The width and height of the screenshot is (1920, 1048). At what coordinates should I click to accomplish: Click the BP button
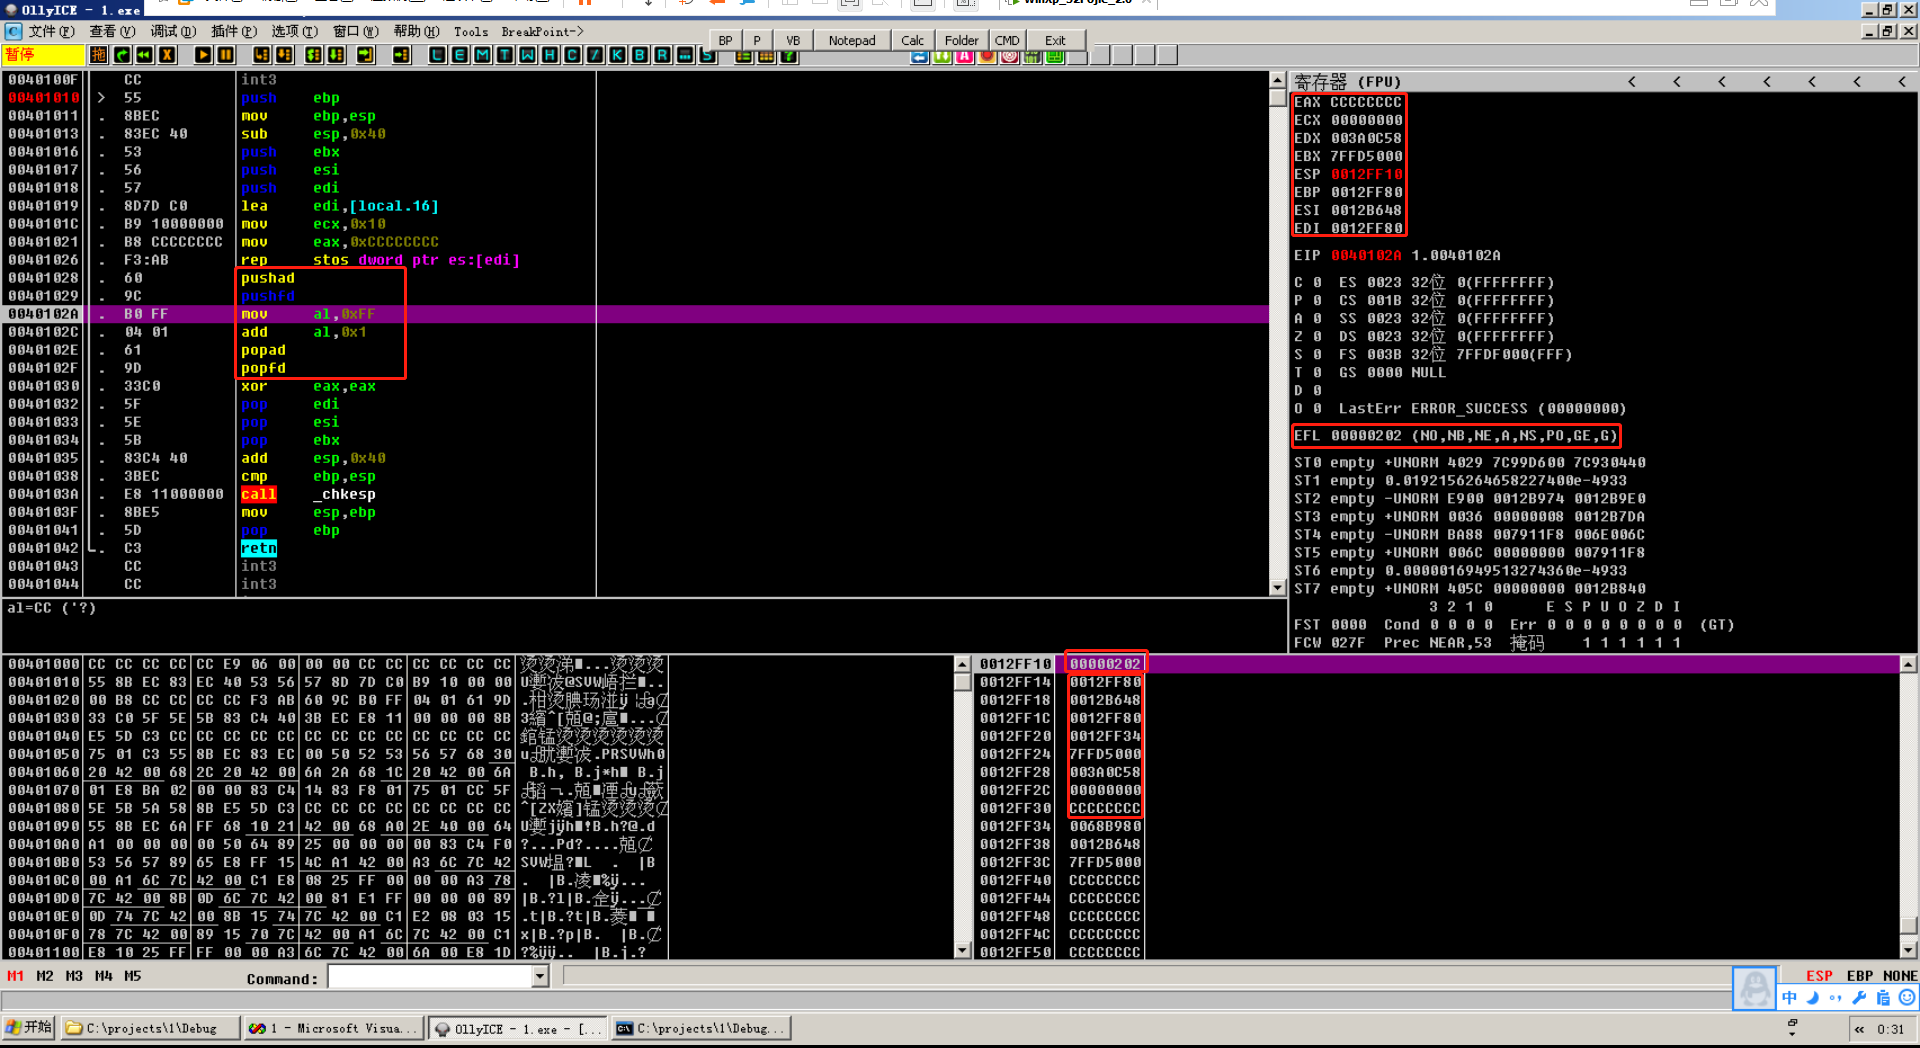(725, 40)
